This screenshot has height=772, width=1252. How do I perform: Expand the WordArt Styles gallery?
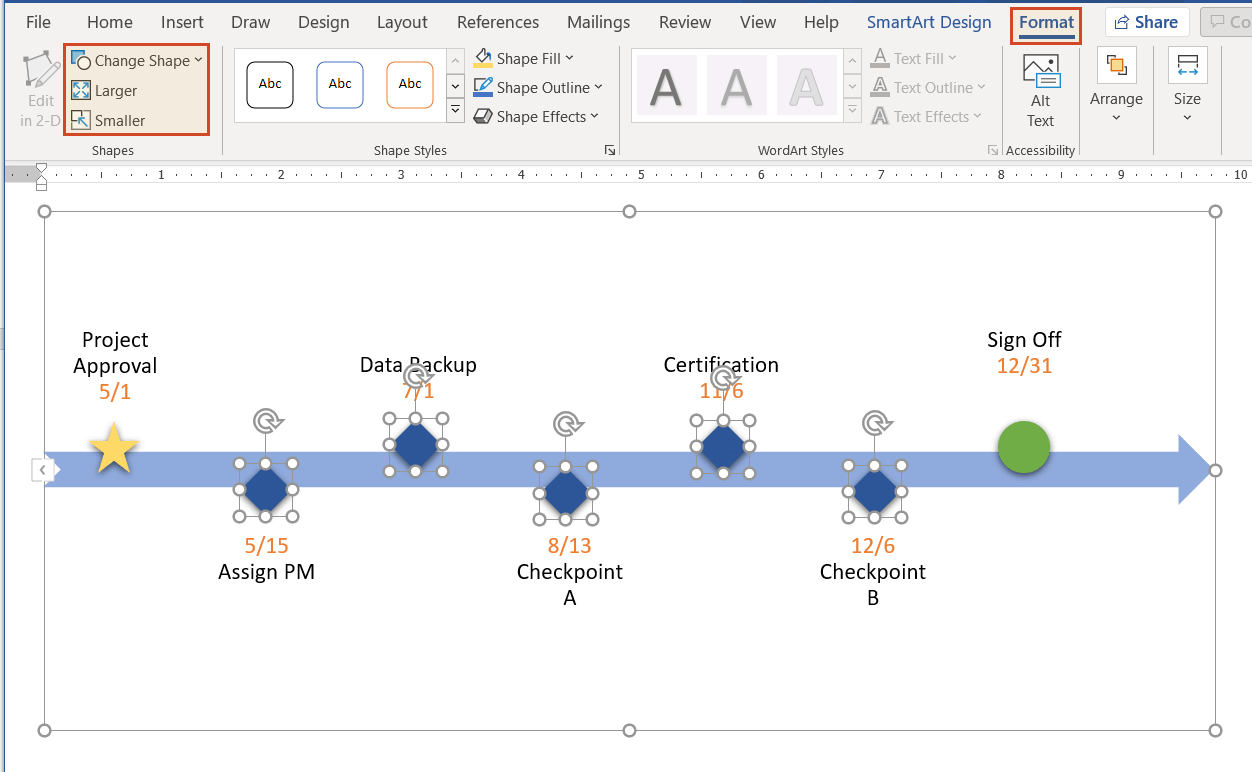pos(852,110)
